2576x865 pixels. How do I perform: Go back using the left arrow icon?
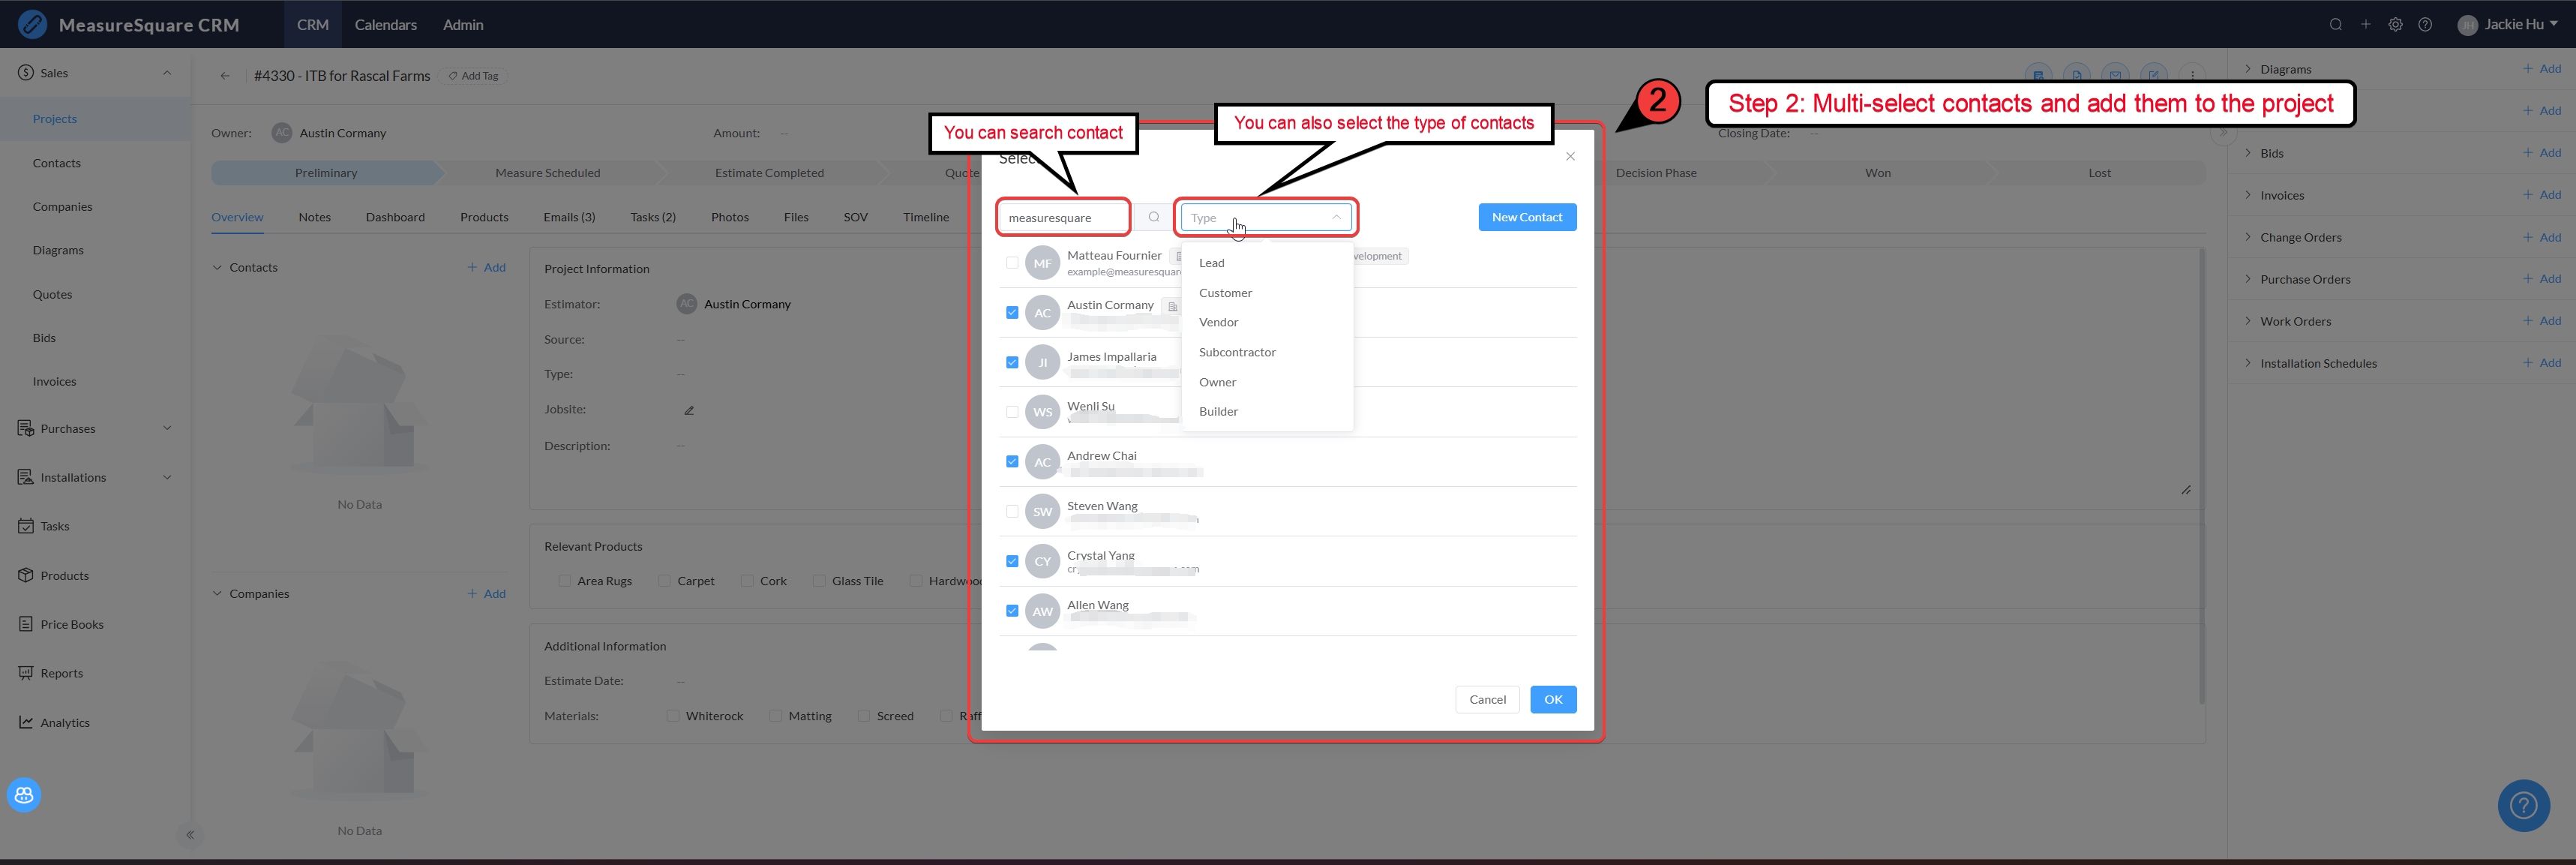click(225, 76)
